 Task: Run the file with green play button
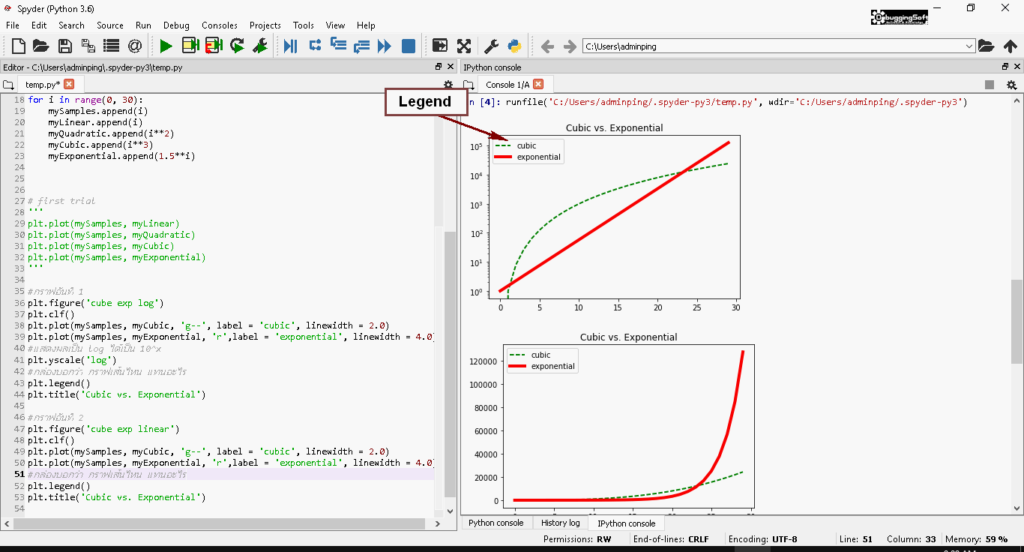coord(166,46)
